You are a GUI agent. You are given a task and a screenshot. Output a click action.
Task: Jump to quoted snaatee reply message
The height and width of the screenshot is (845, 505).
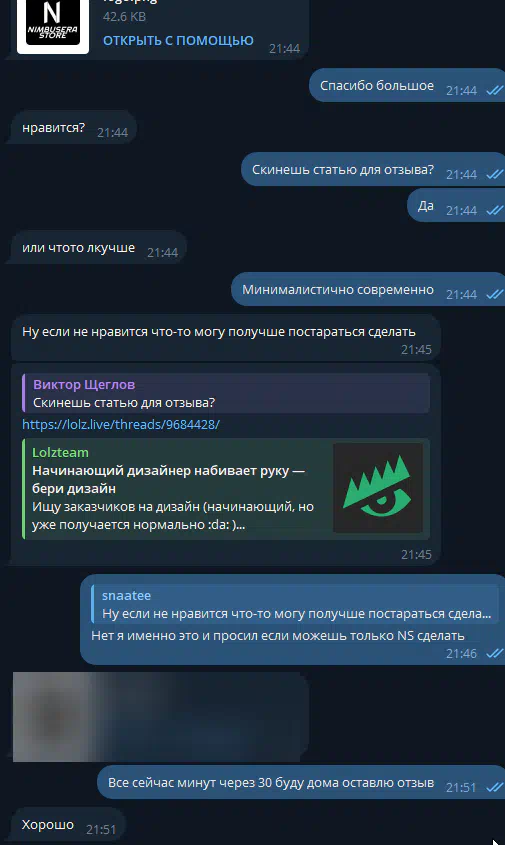pyautogui.click(x=295, y=604)
